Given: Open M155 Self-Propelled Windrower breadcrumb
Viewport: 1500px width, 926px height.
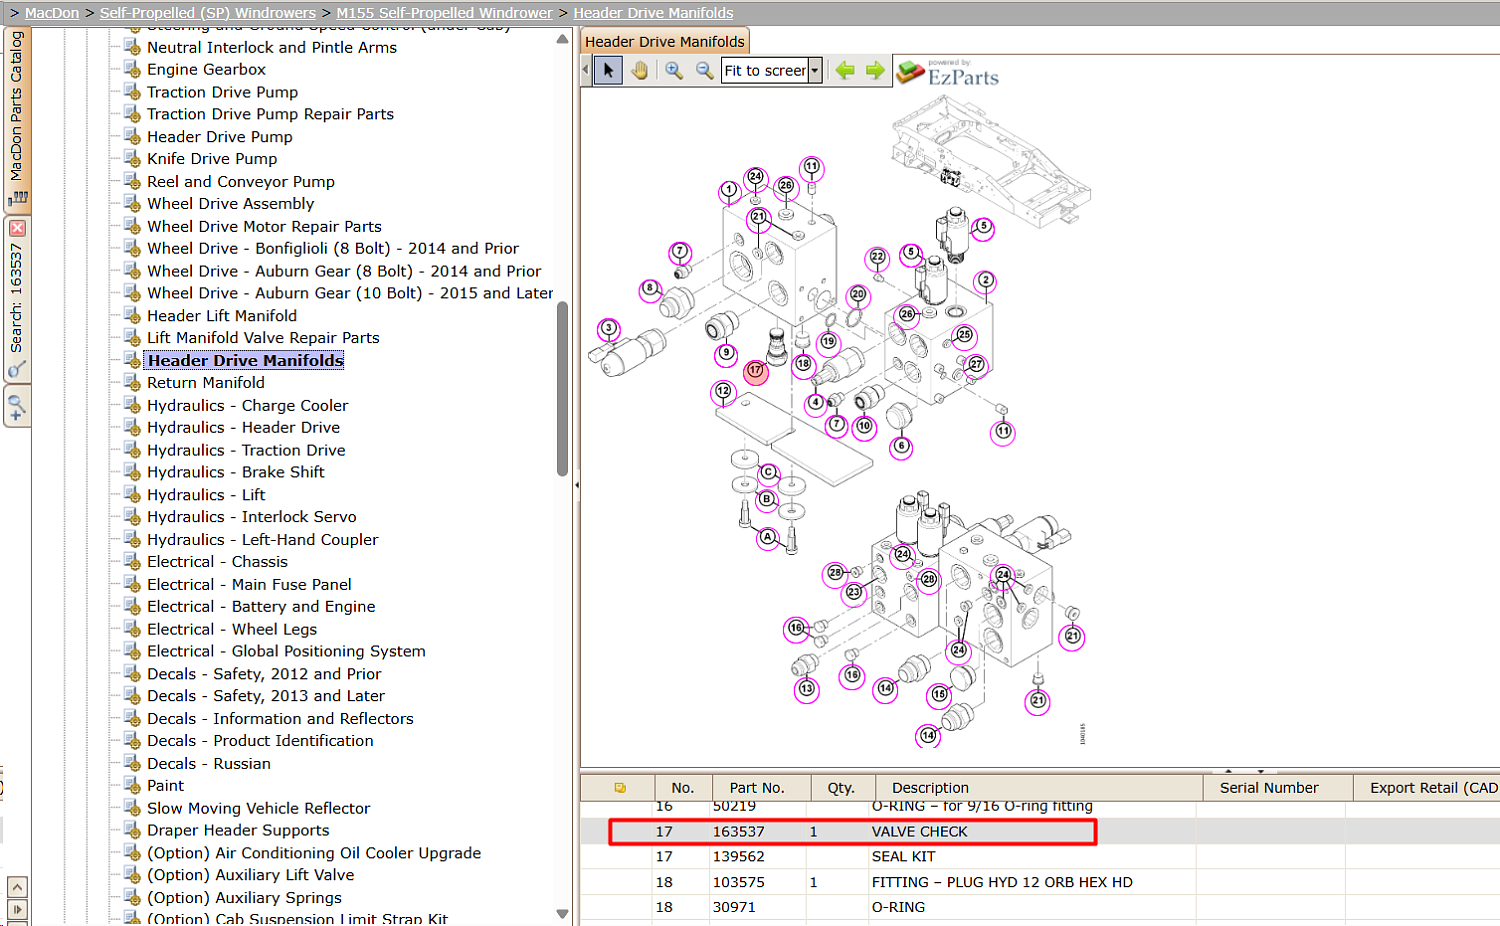Looking at the screenshot, I should pyautogui.click(x=444, y=13).
